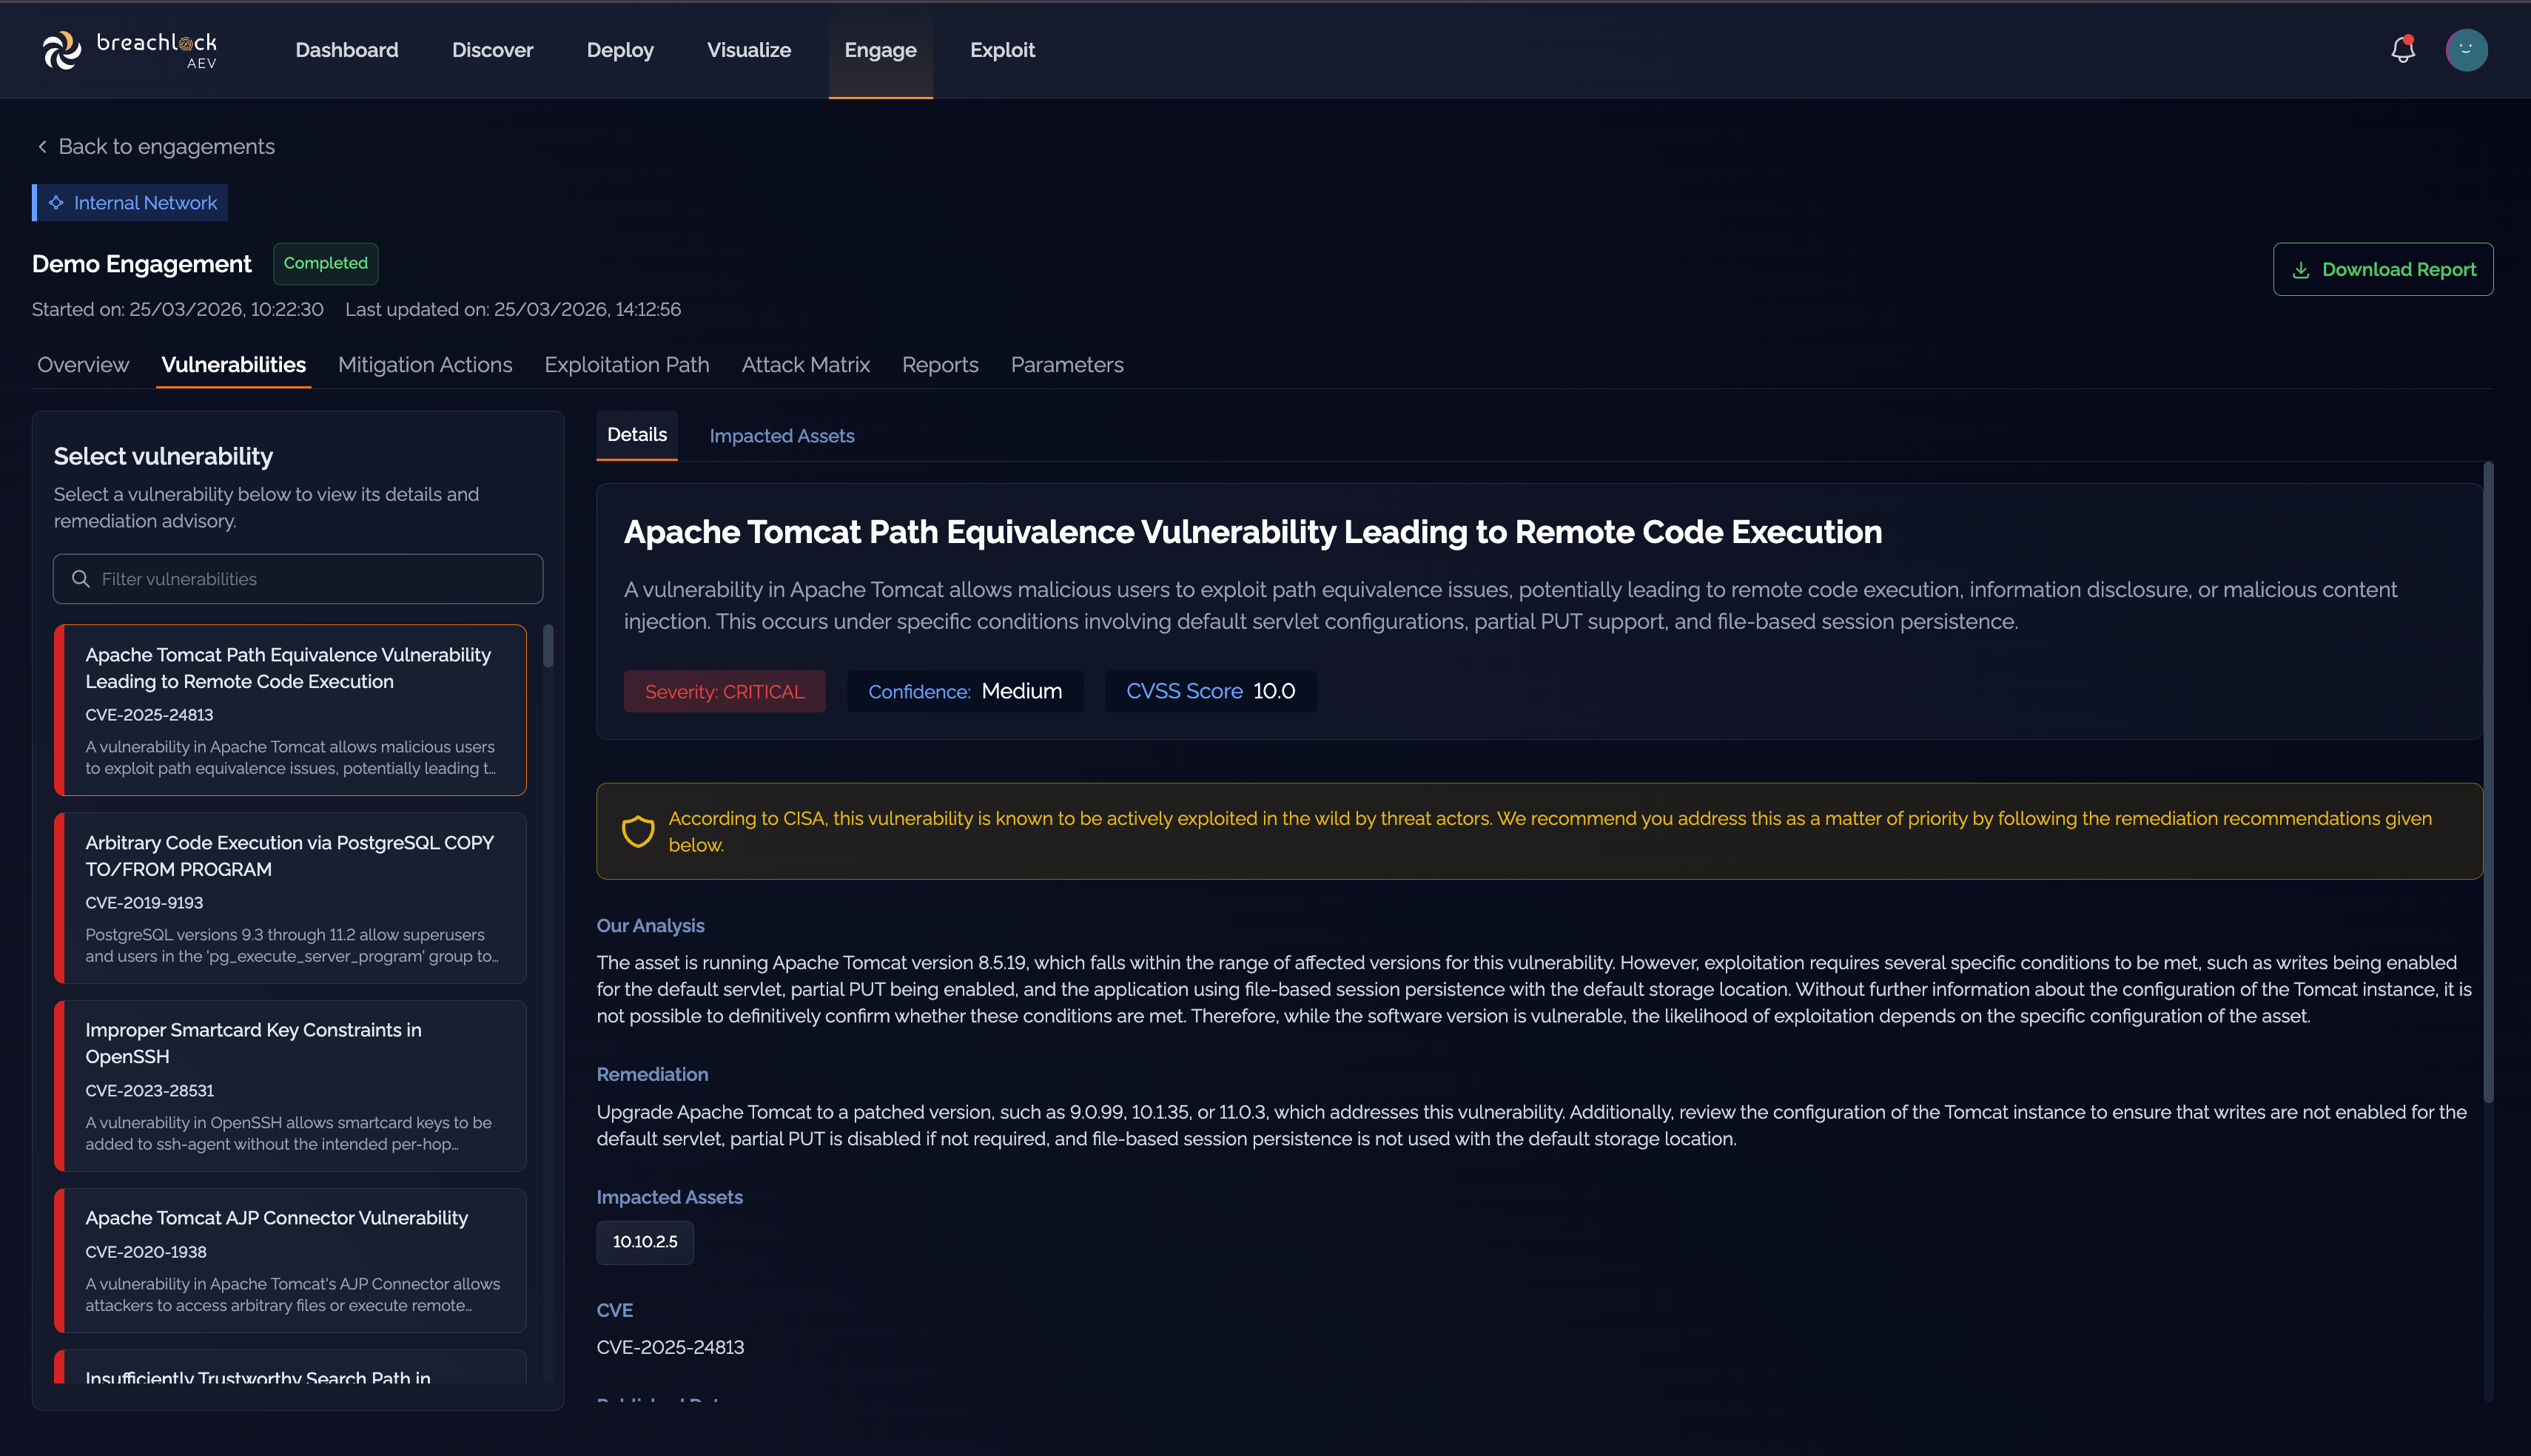The width and height of the screenshot is (2531, 1456).
Task: Click the Internal Network tag icon
Action: (56, 203)
